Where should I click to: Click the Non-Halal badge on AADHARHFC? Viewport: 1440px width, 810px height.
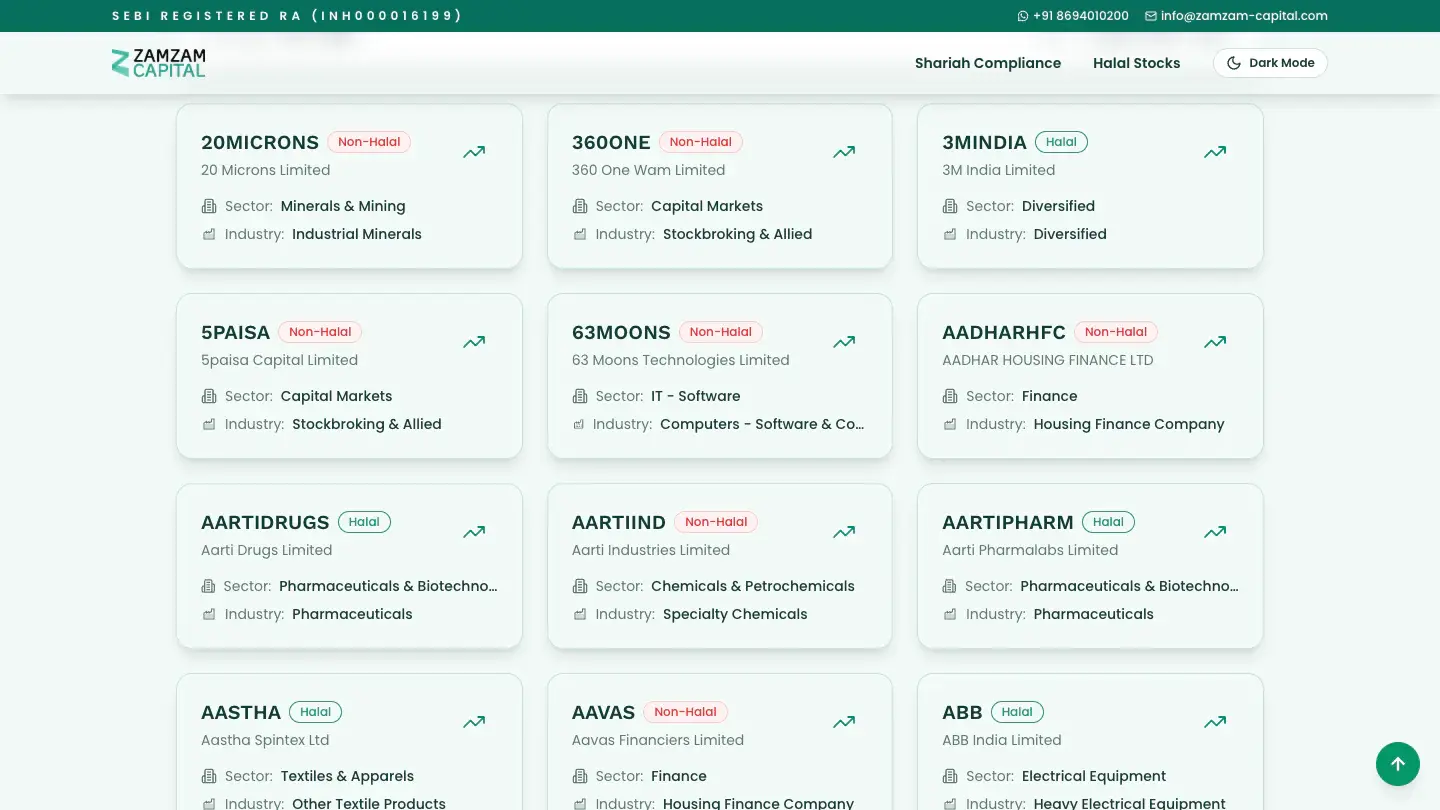[1116, 332]
